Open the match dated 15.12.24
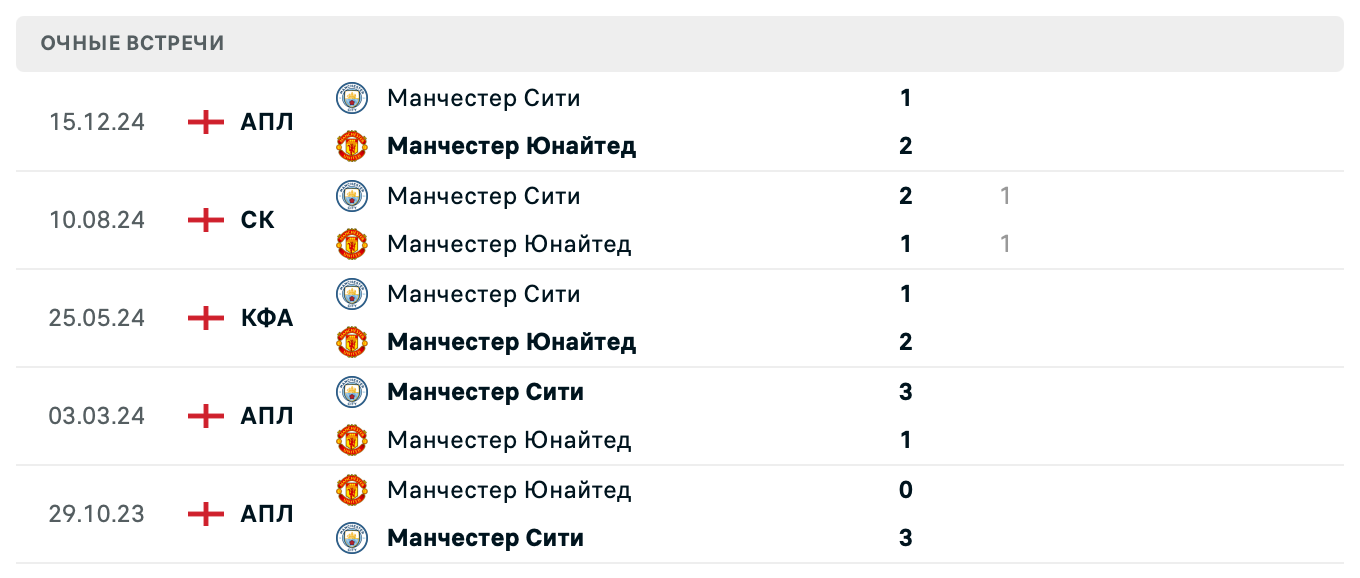This screenshot has width=1360, height=578. point(97,121)
